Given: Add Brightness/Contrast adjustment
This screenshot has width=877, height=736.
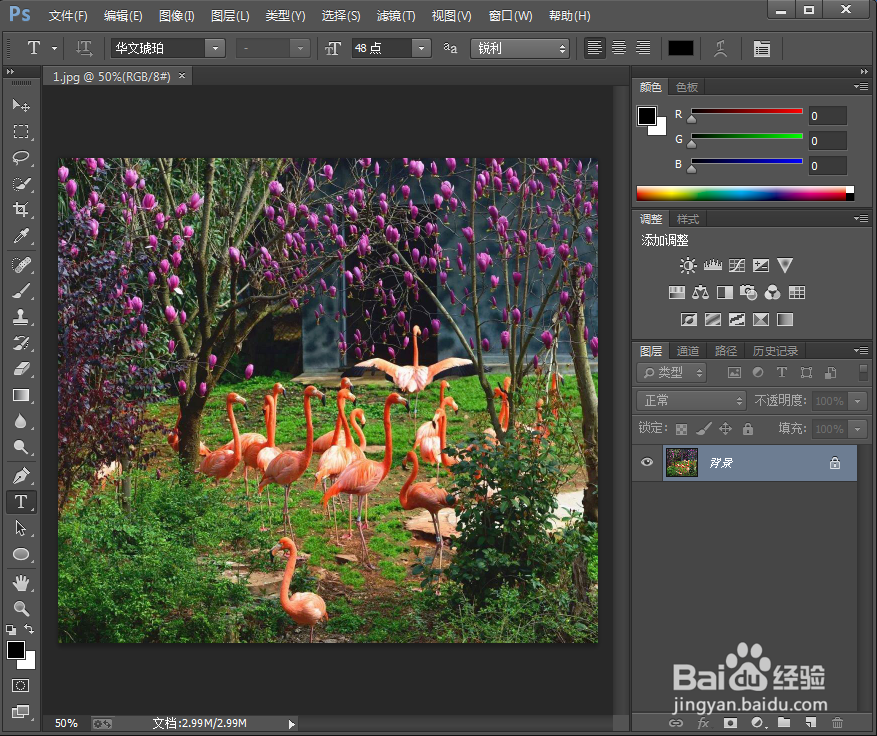Looking at the screenshot, I should 688,265.
